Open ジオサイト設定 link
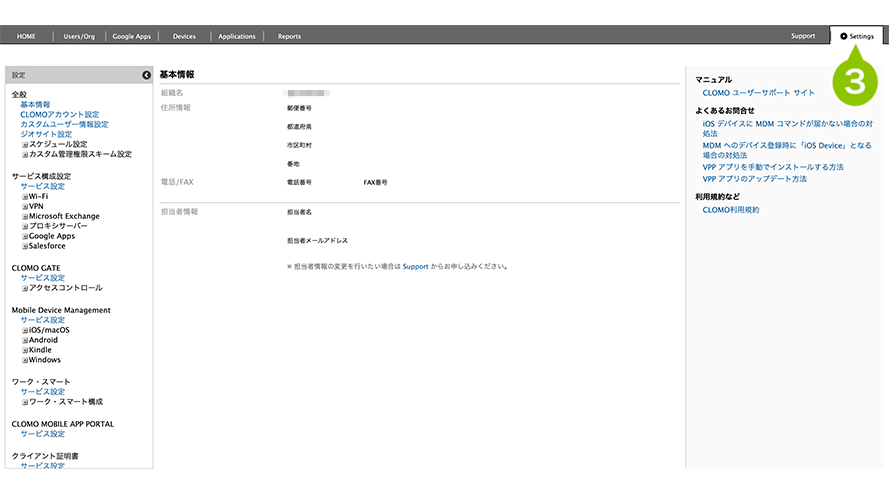889x500 pixels. pos(46,134)
